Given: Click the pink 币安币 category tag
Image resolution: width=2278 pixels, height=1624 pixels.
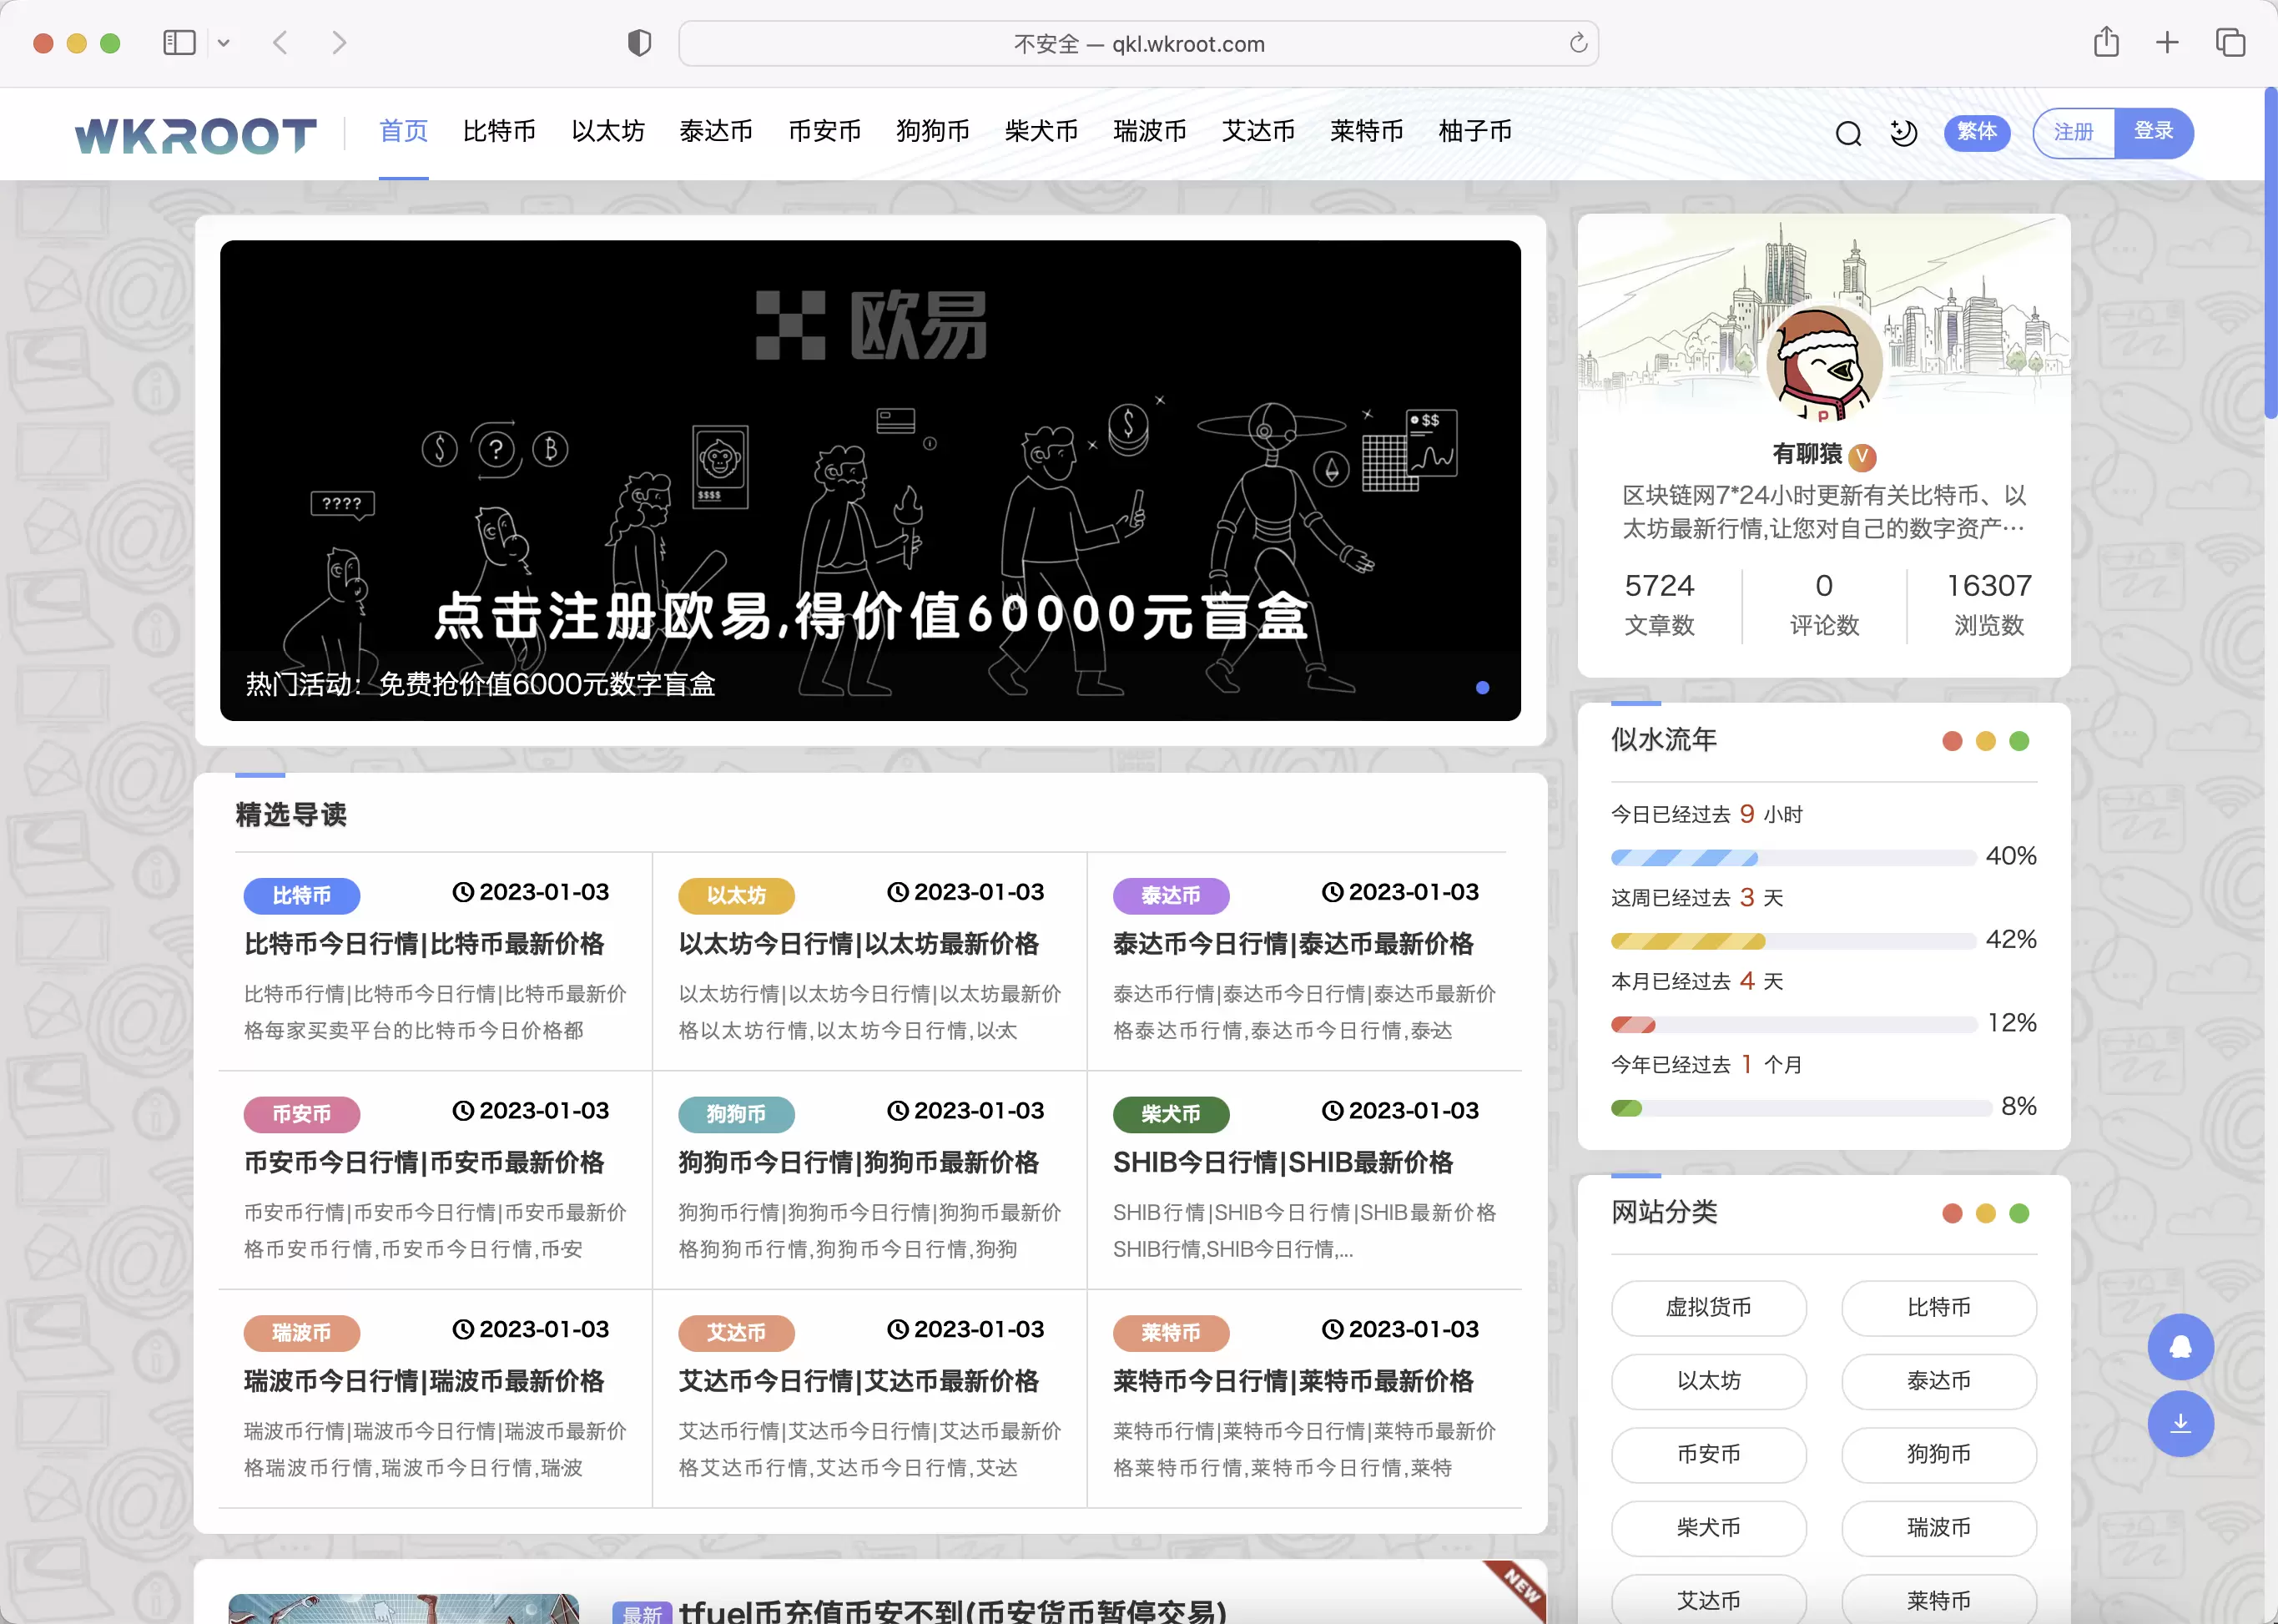Looking at the screenshot, I should (x=302, y=1114).
